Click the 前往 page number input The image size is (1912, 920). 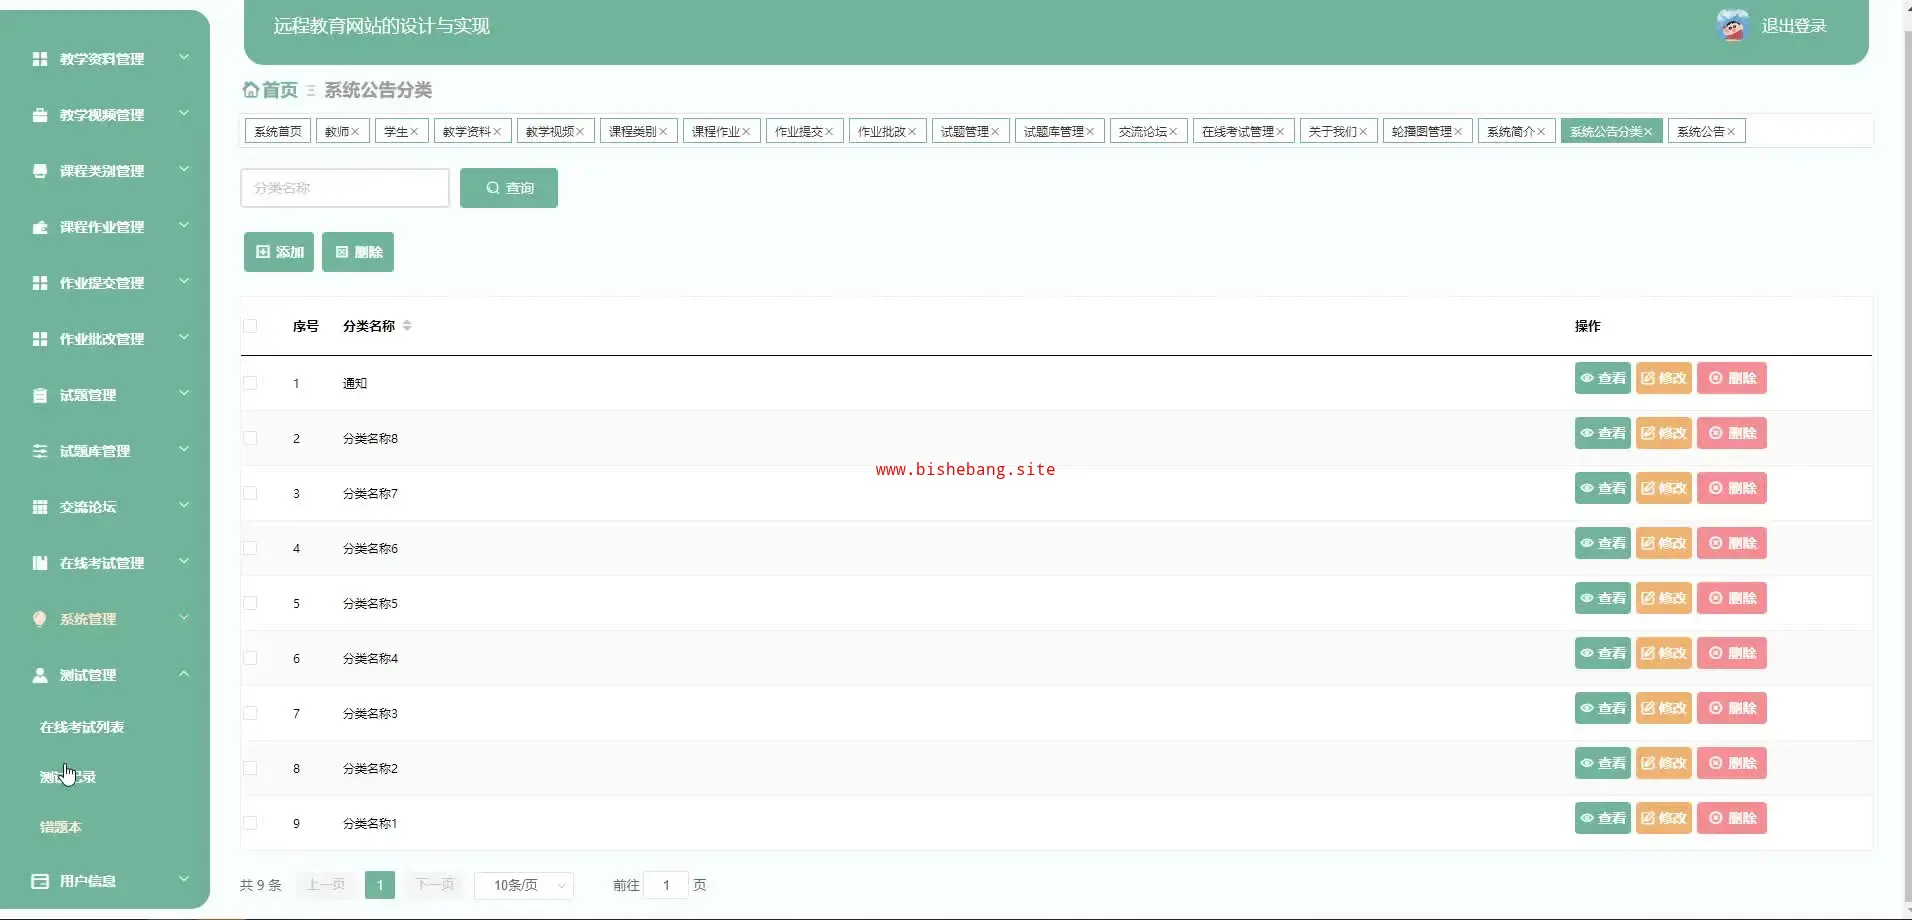click(666, 885)
